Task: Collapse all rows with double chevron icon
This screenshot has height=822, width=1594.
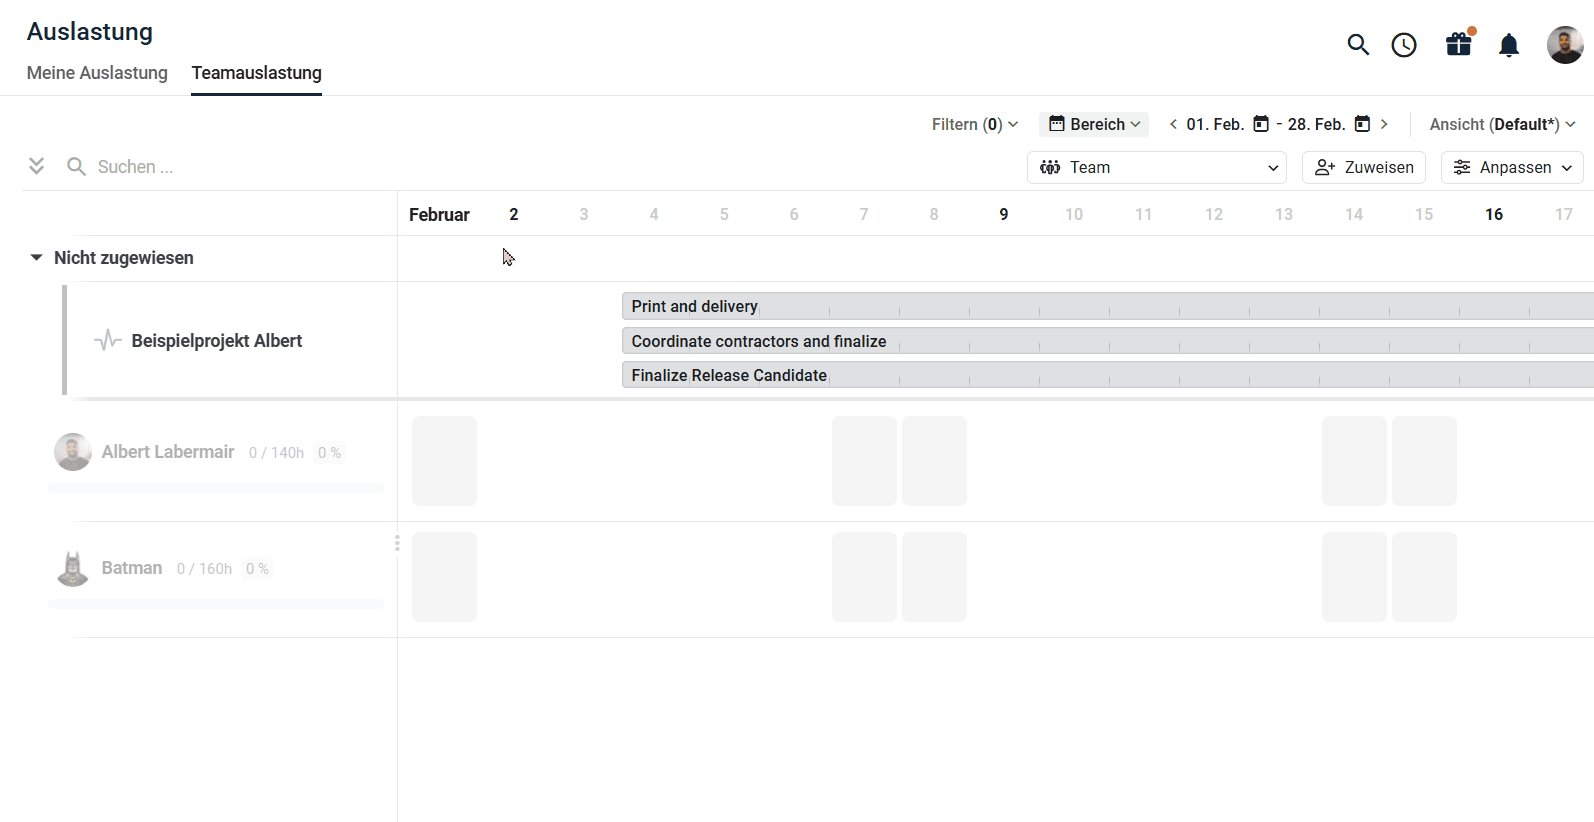Action: [x=37, y=166]
